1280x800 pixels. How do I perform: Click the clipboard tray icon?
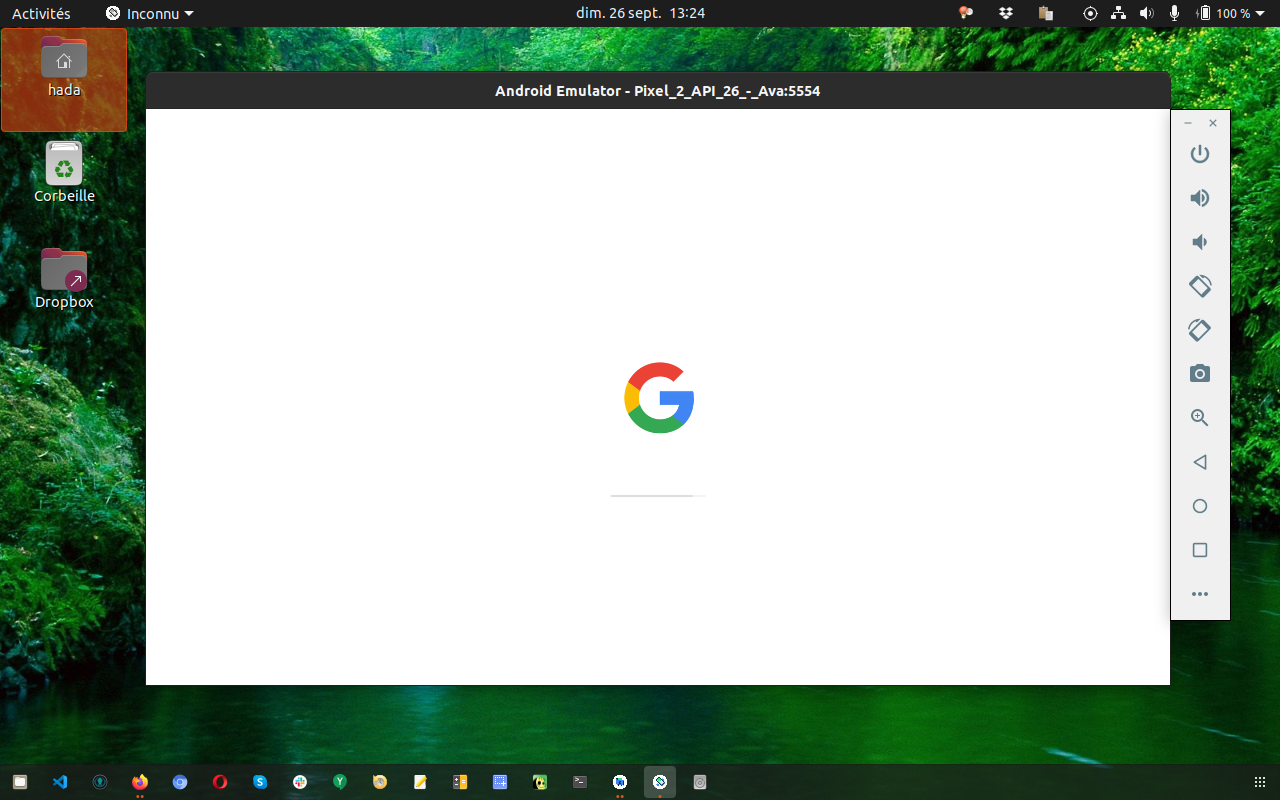pos(1046,13)
